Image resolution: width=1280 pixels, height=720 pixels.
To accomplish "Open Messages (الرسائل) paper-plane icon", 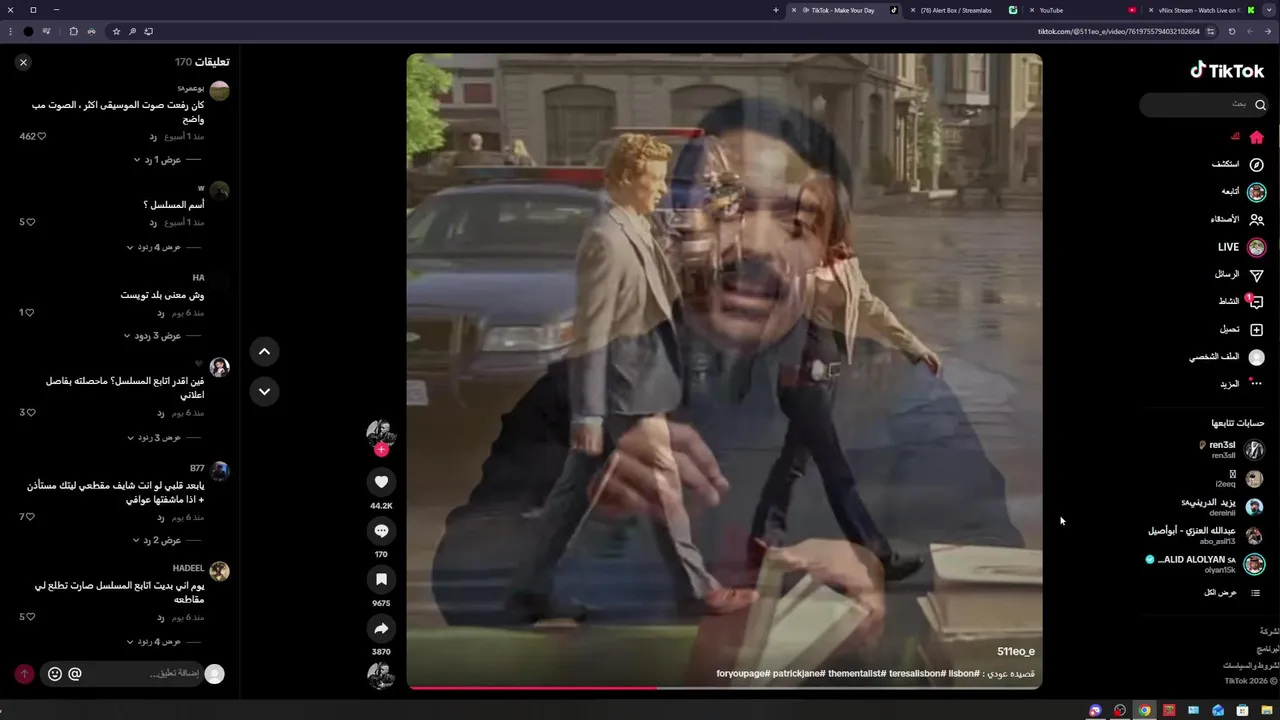I will click(x=1256, y=275).
